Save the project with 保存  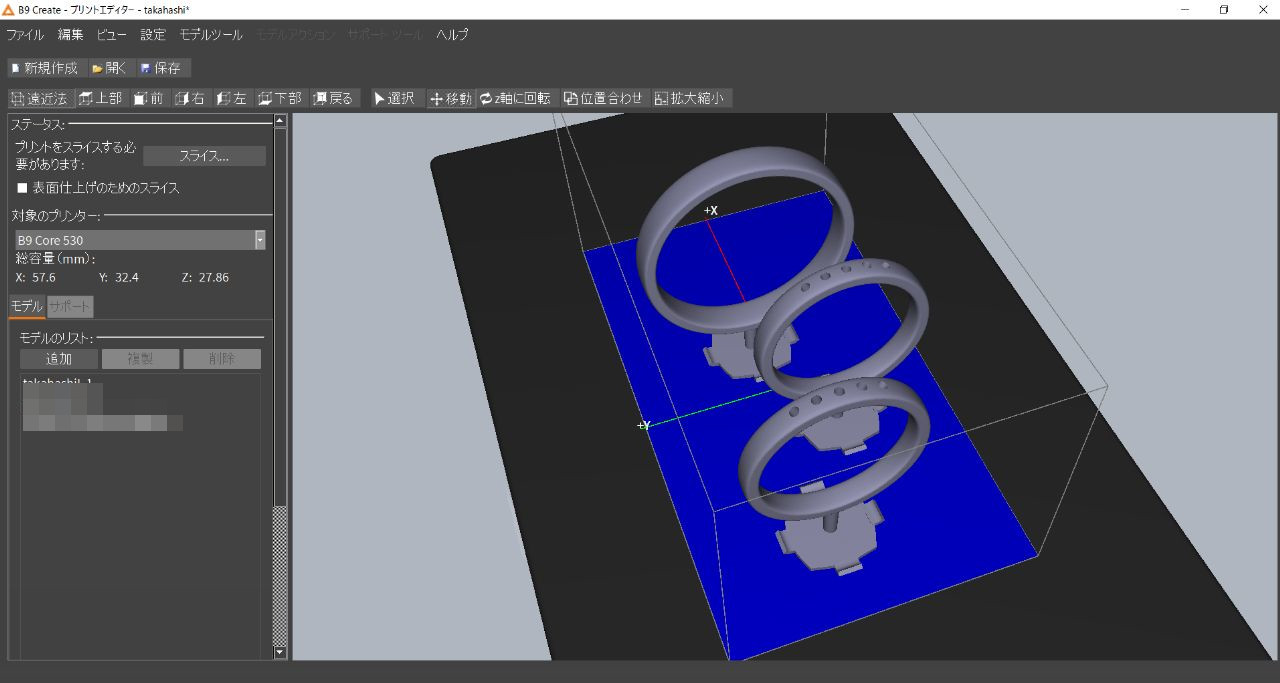162,68
